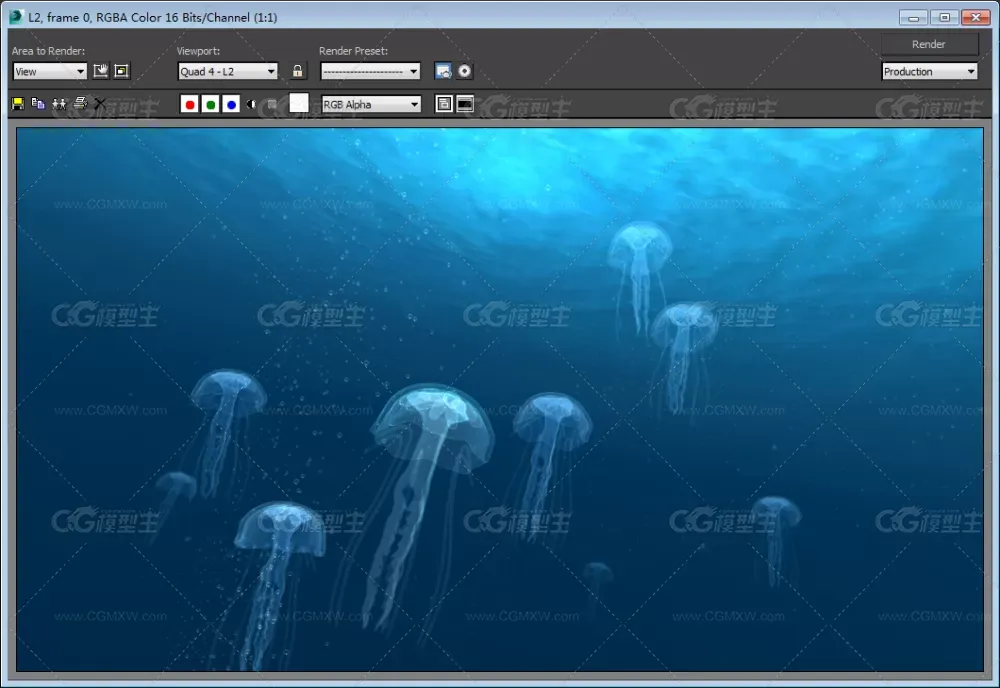Screen dimensions: 1000x688
Task: Copy the rendered image to clipboard
Action: tap(38, 104)
